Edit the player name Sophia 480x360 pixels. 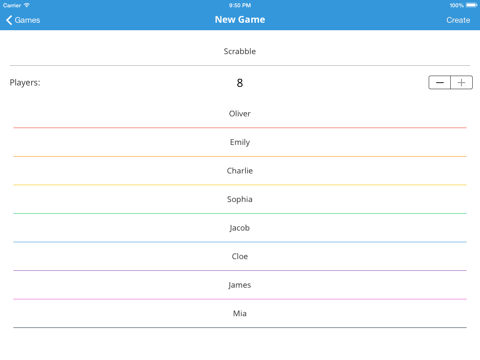point(240,199)
